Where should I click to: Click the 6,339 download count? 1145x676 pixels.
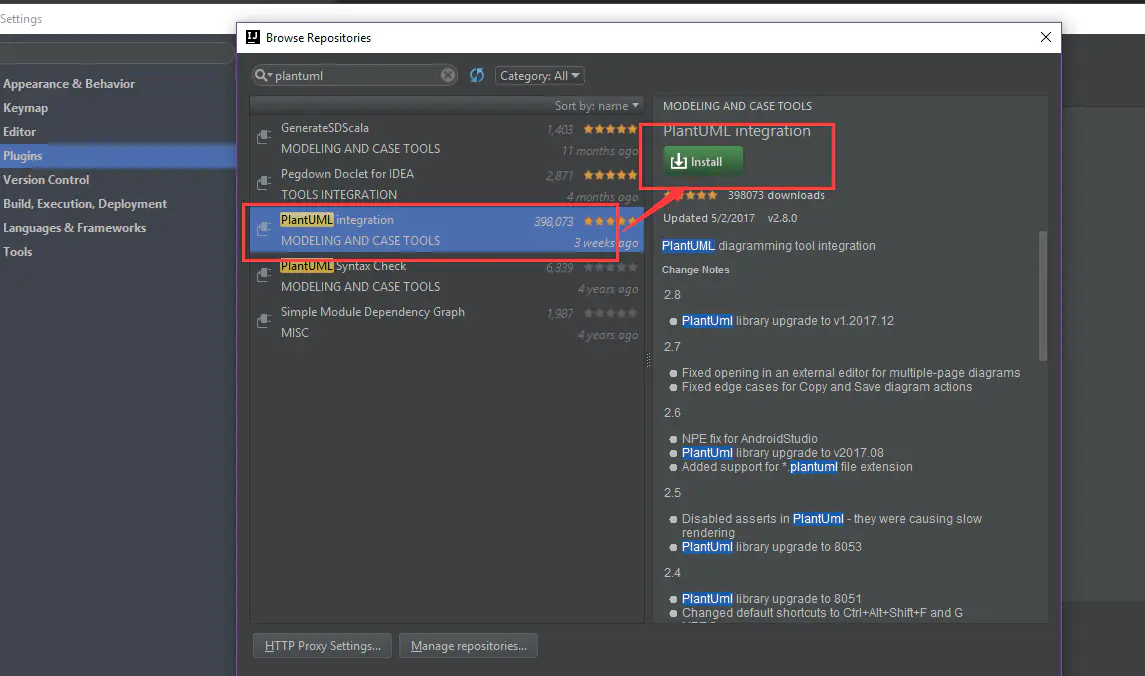tap(559, 268)
